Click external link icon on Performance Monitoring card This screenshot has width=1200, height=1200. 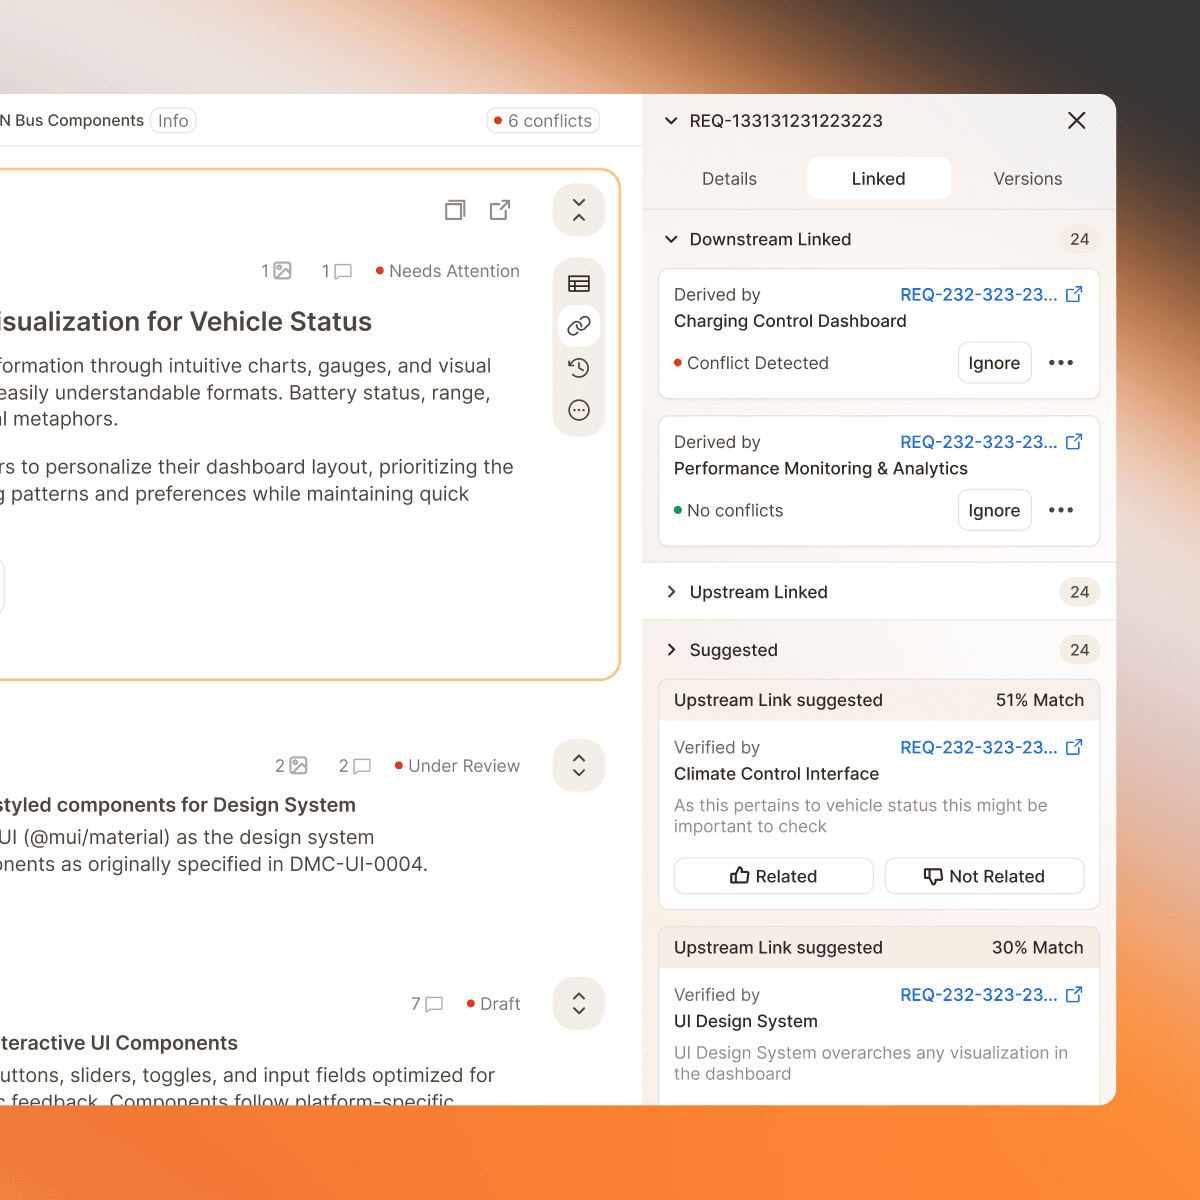[x=1074, y=441]
